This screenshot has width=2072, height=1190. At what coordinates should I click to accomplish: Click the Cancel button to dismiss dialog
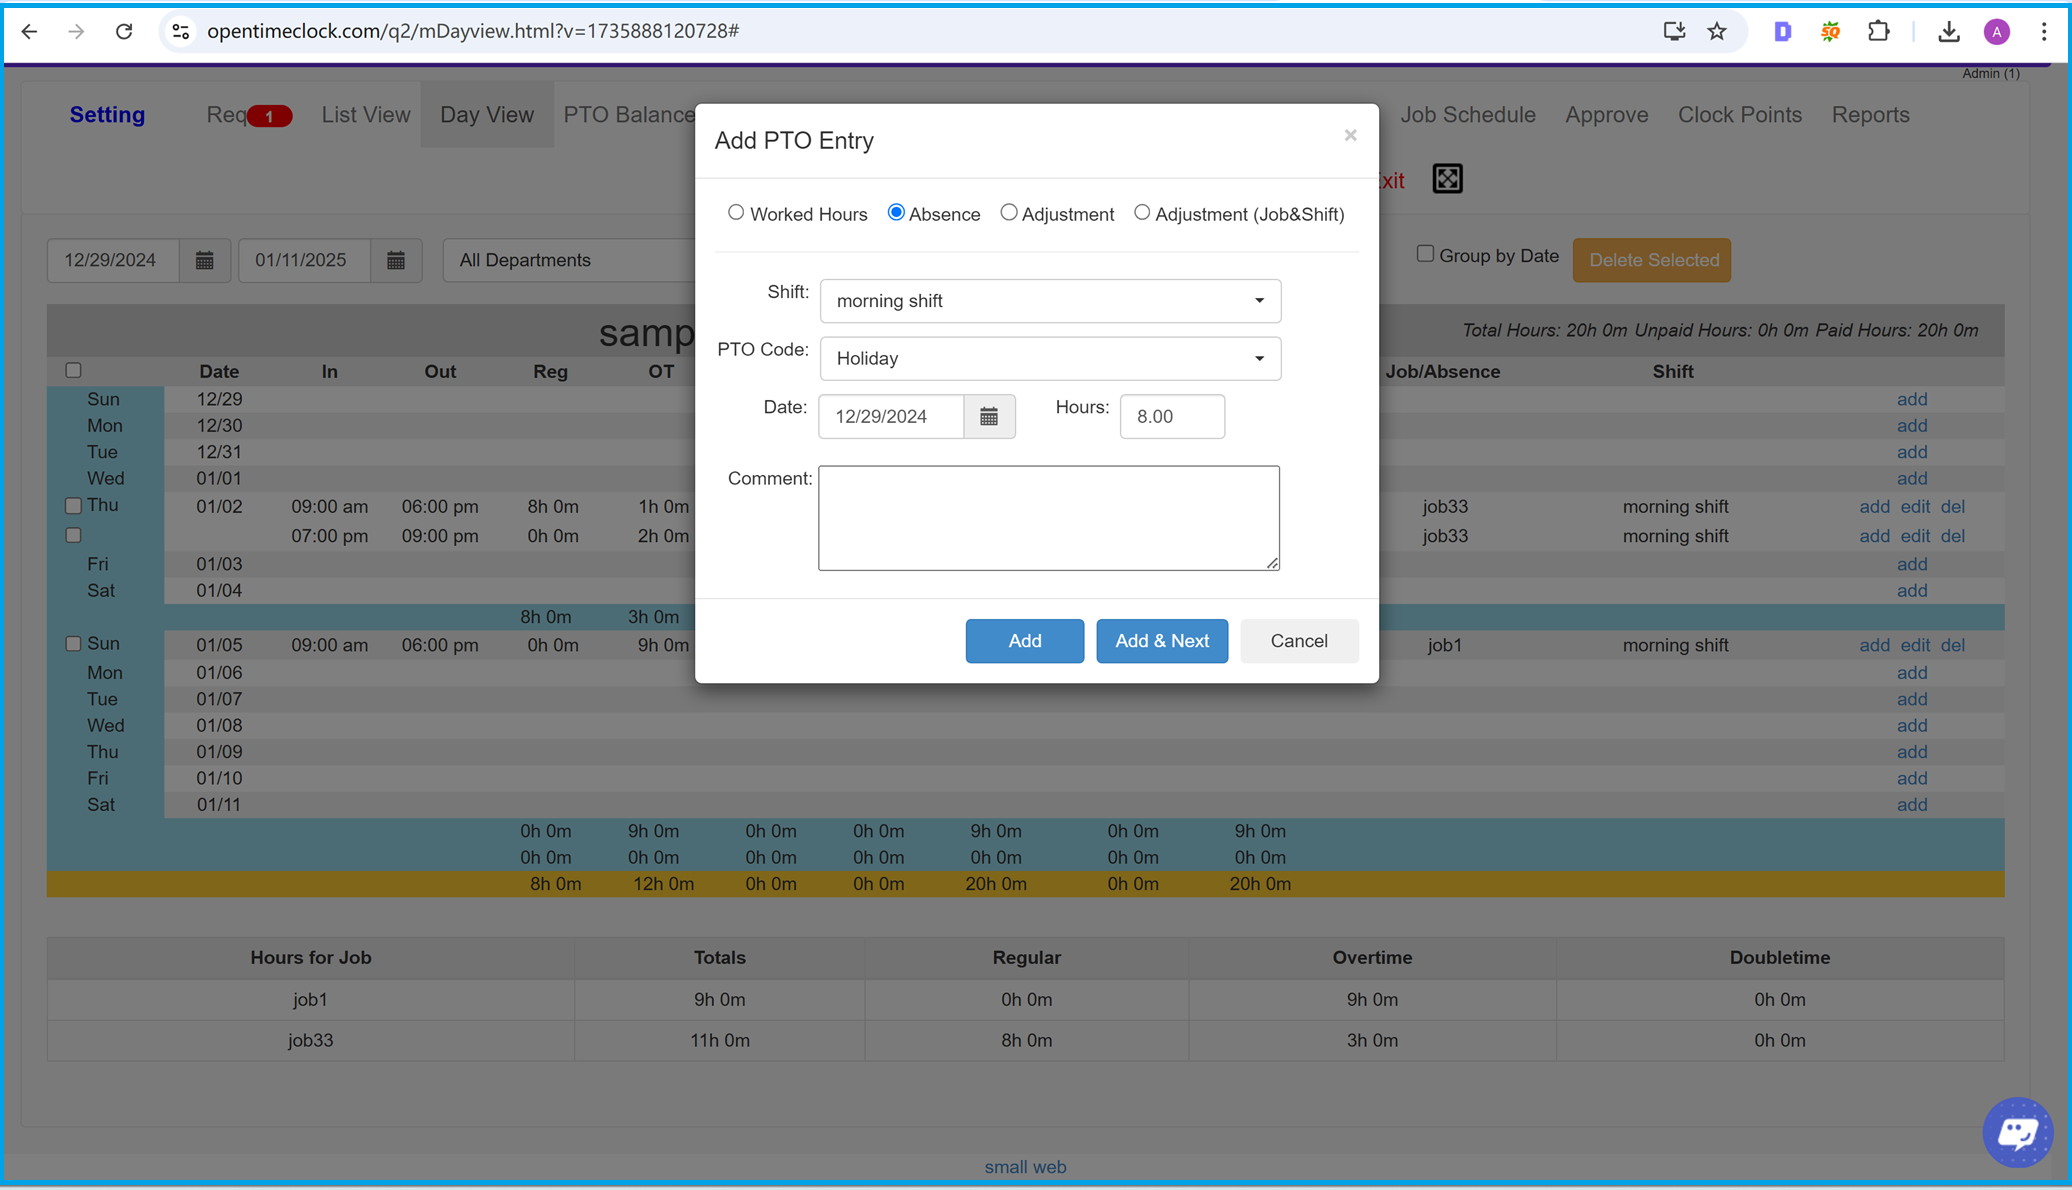(1298, 641)
